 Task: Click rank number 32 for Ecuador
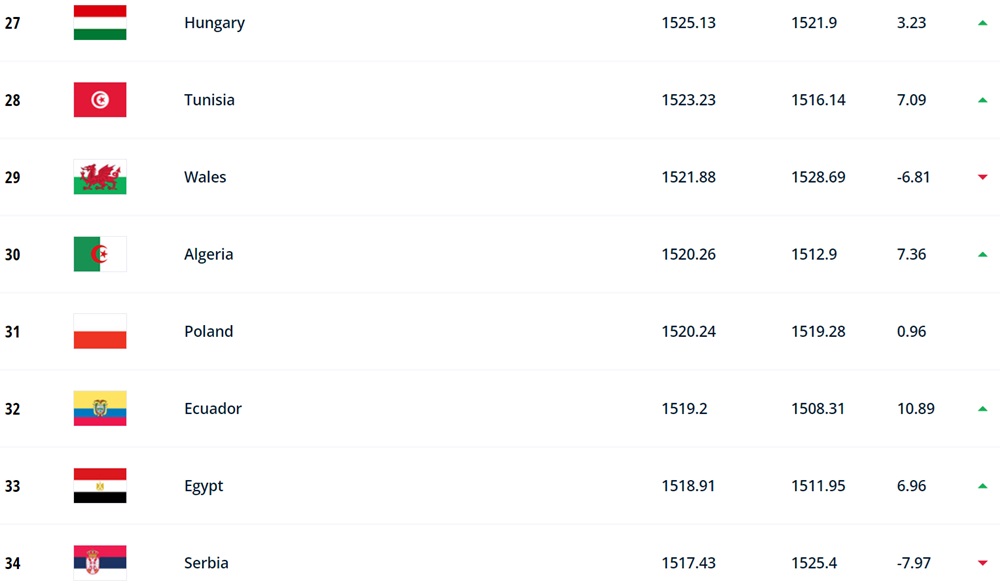point(12,409)
